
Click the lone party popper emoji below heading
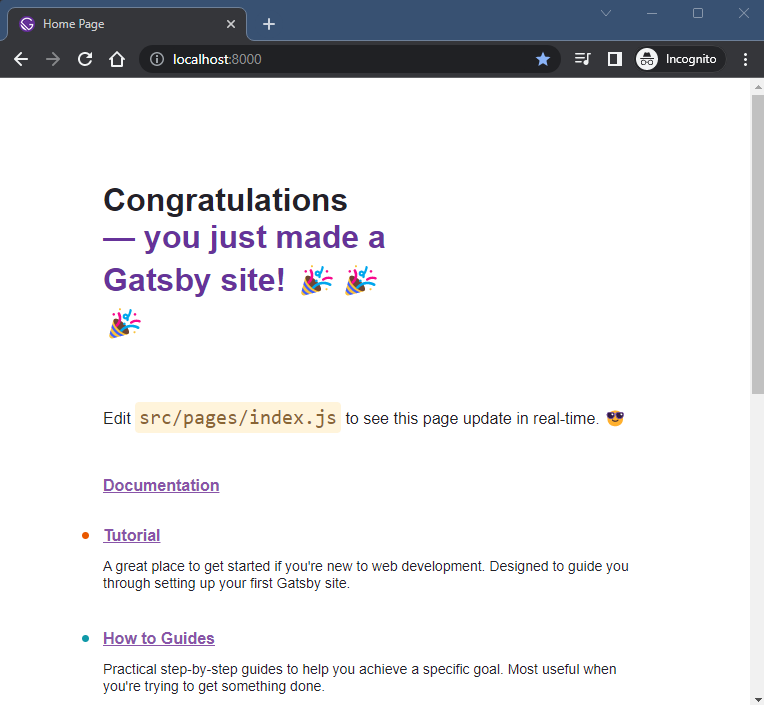(124, 323)
